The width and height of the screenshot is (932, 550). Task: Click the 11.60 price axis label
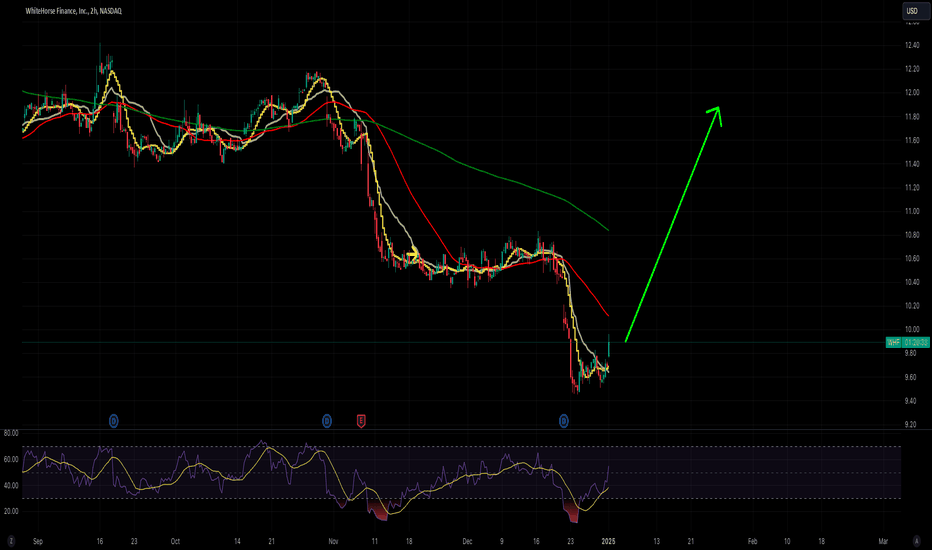pos(912,140)
